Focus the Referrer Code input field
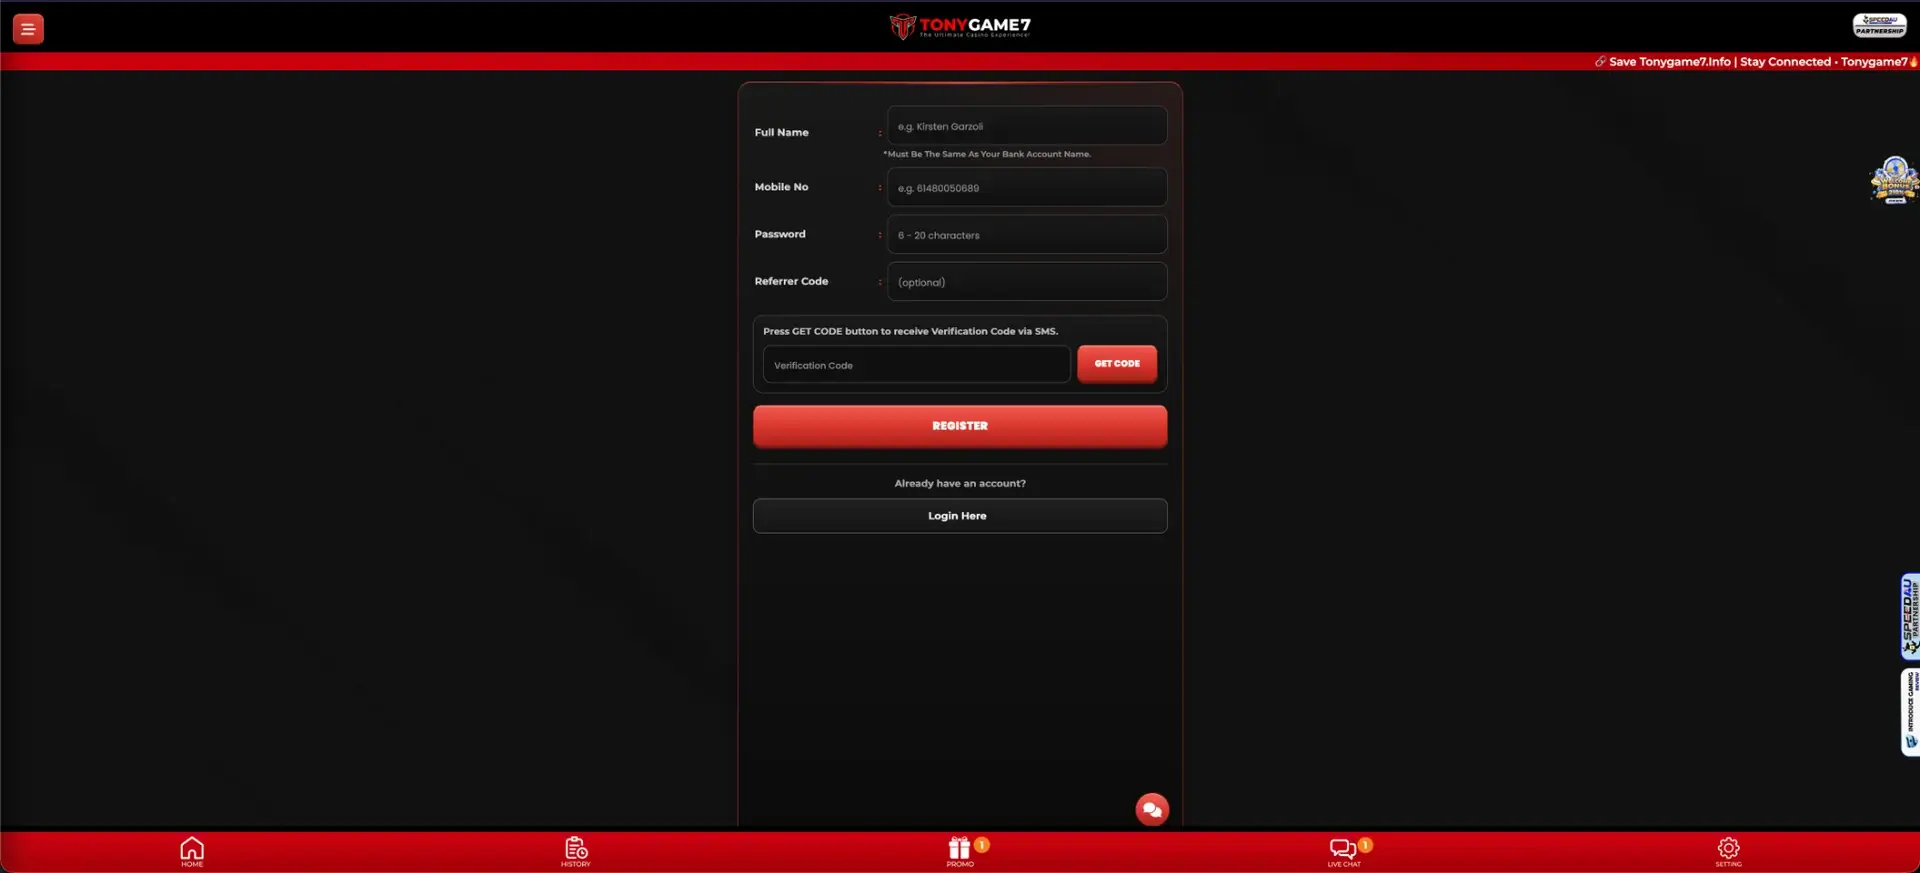The image size is (1920, 873). click(x=1027, y=281)
